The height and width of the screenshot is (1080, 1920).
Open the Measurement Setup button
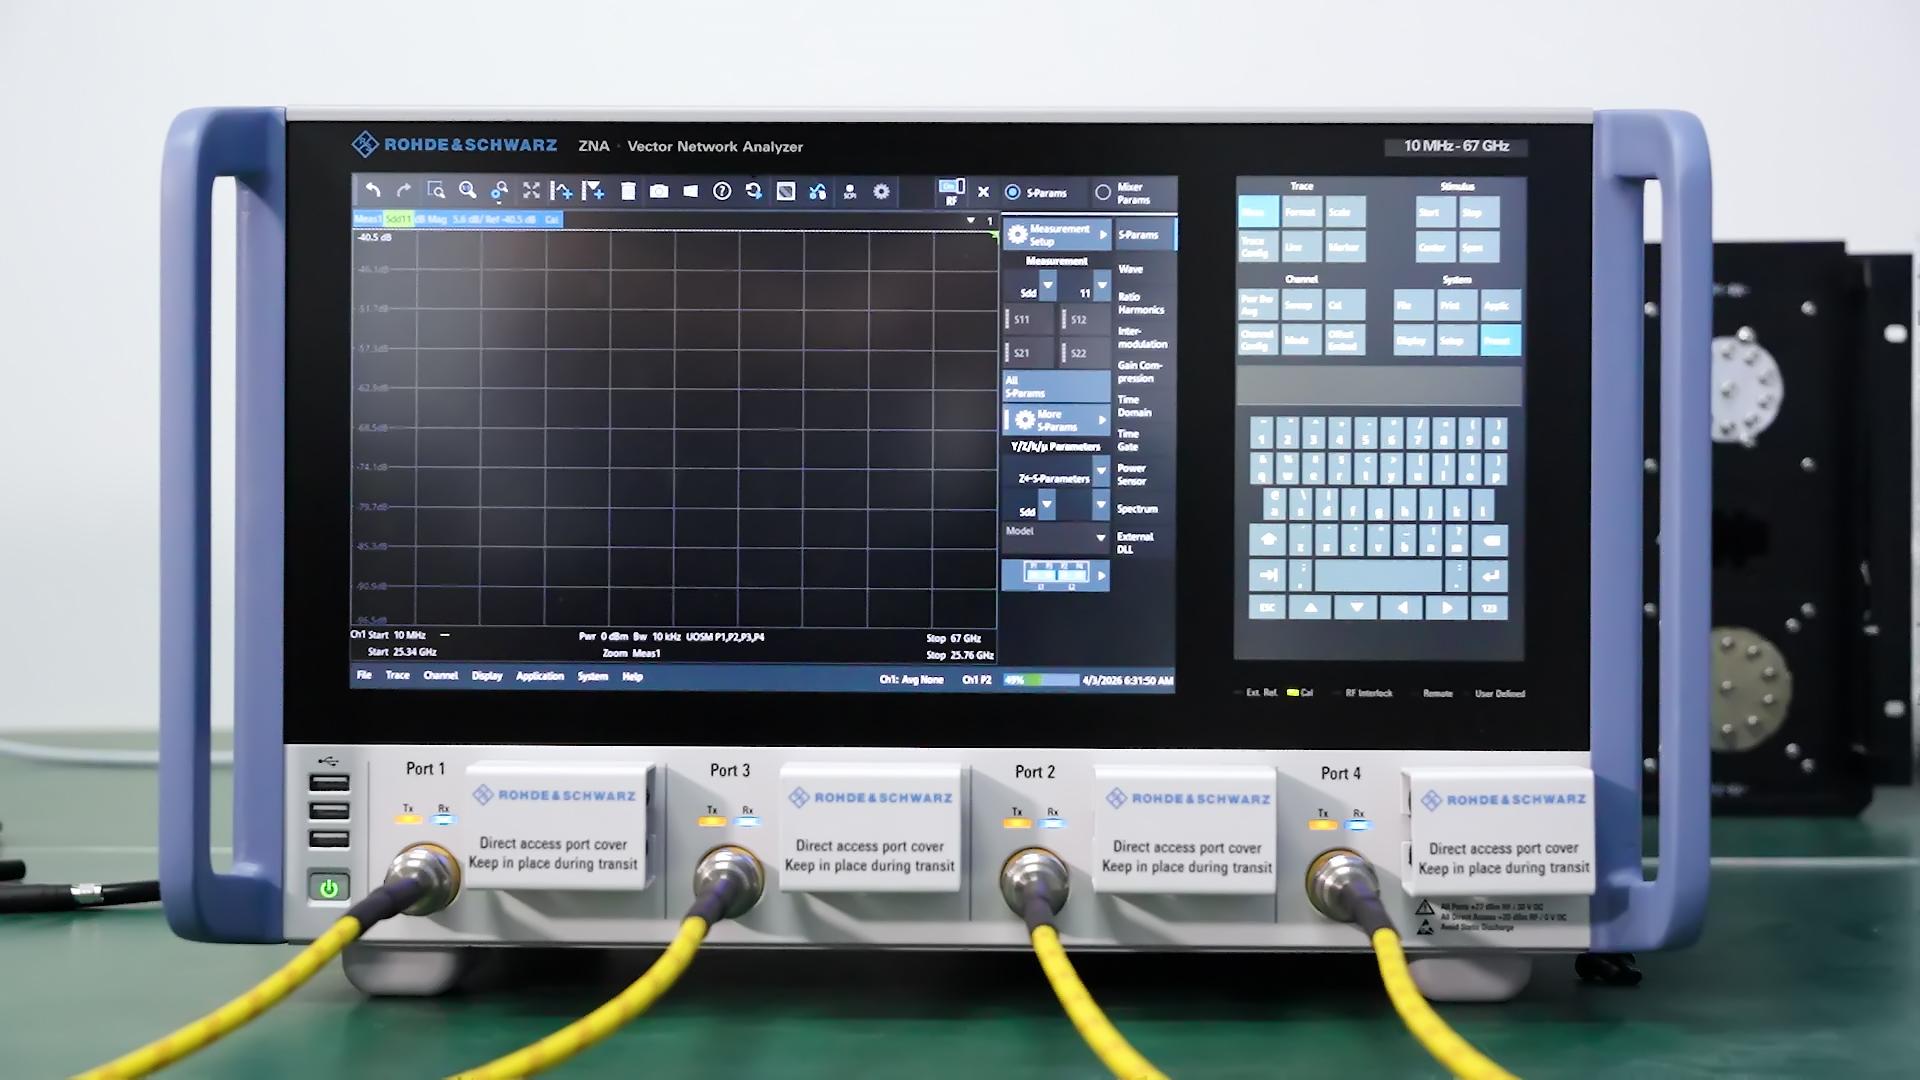click(x=1057, y=235)
